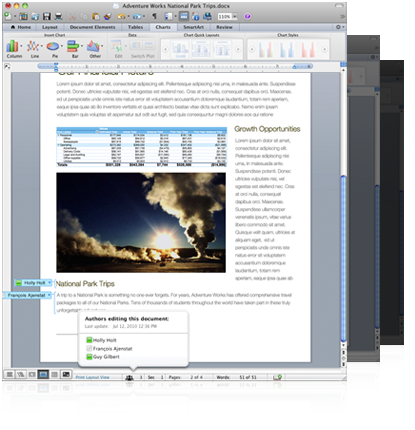Switch to Draft view button
Viewport: 415px width, 430px height.
[10, 374]
